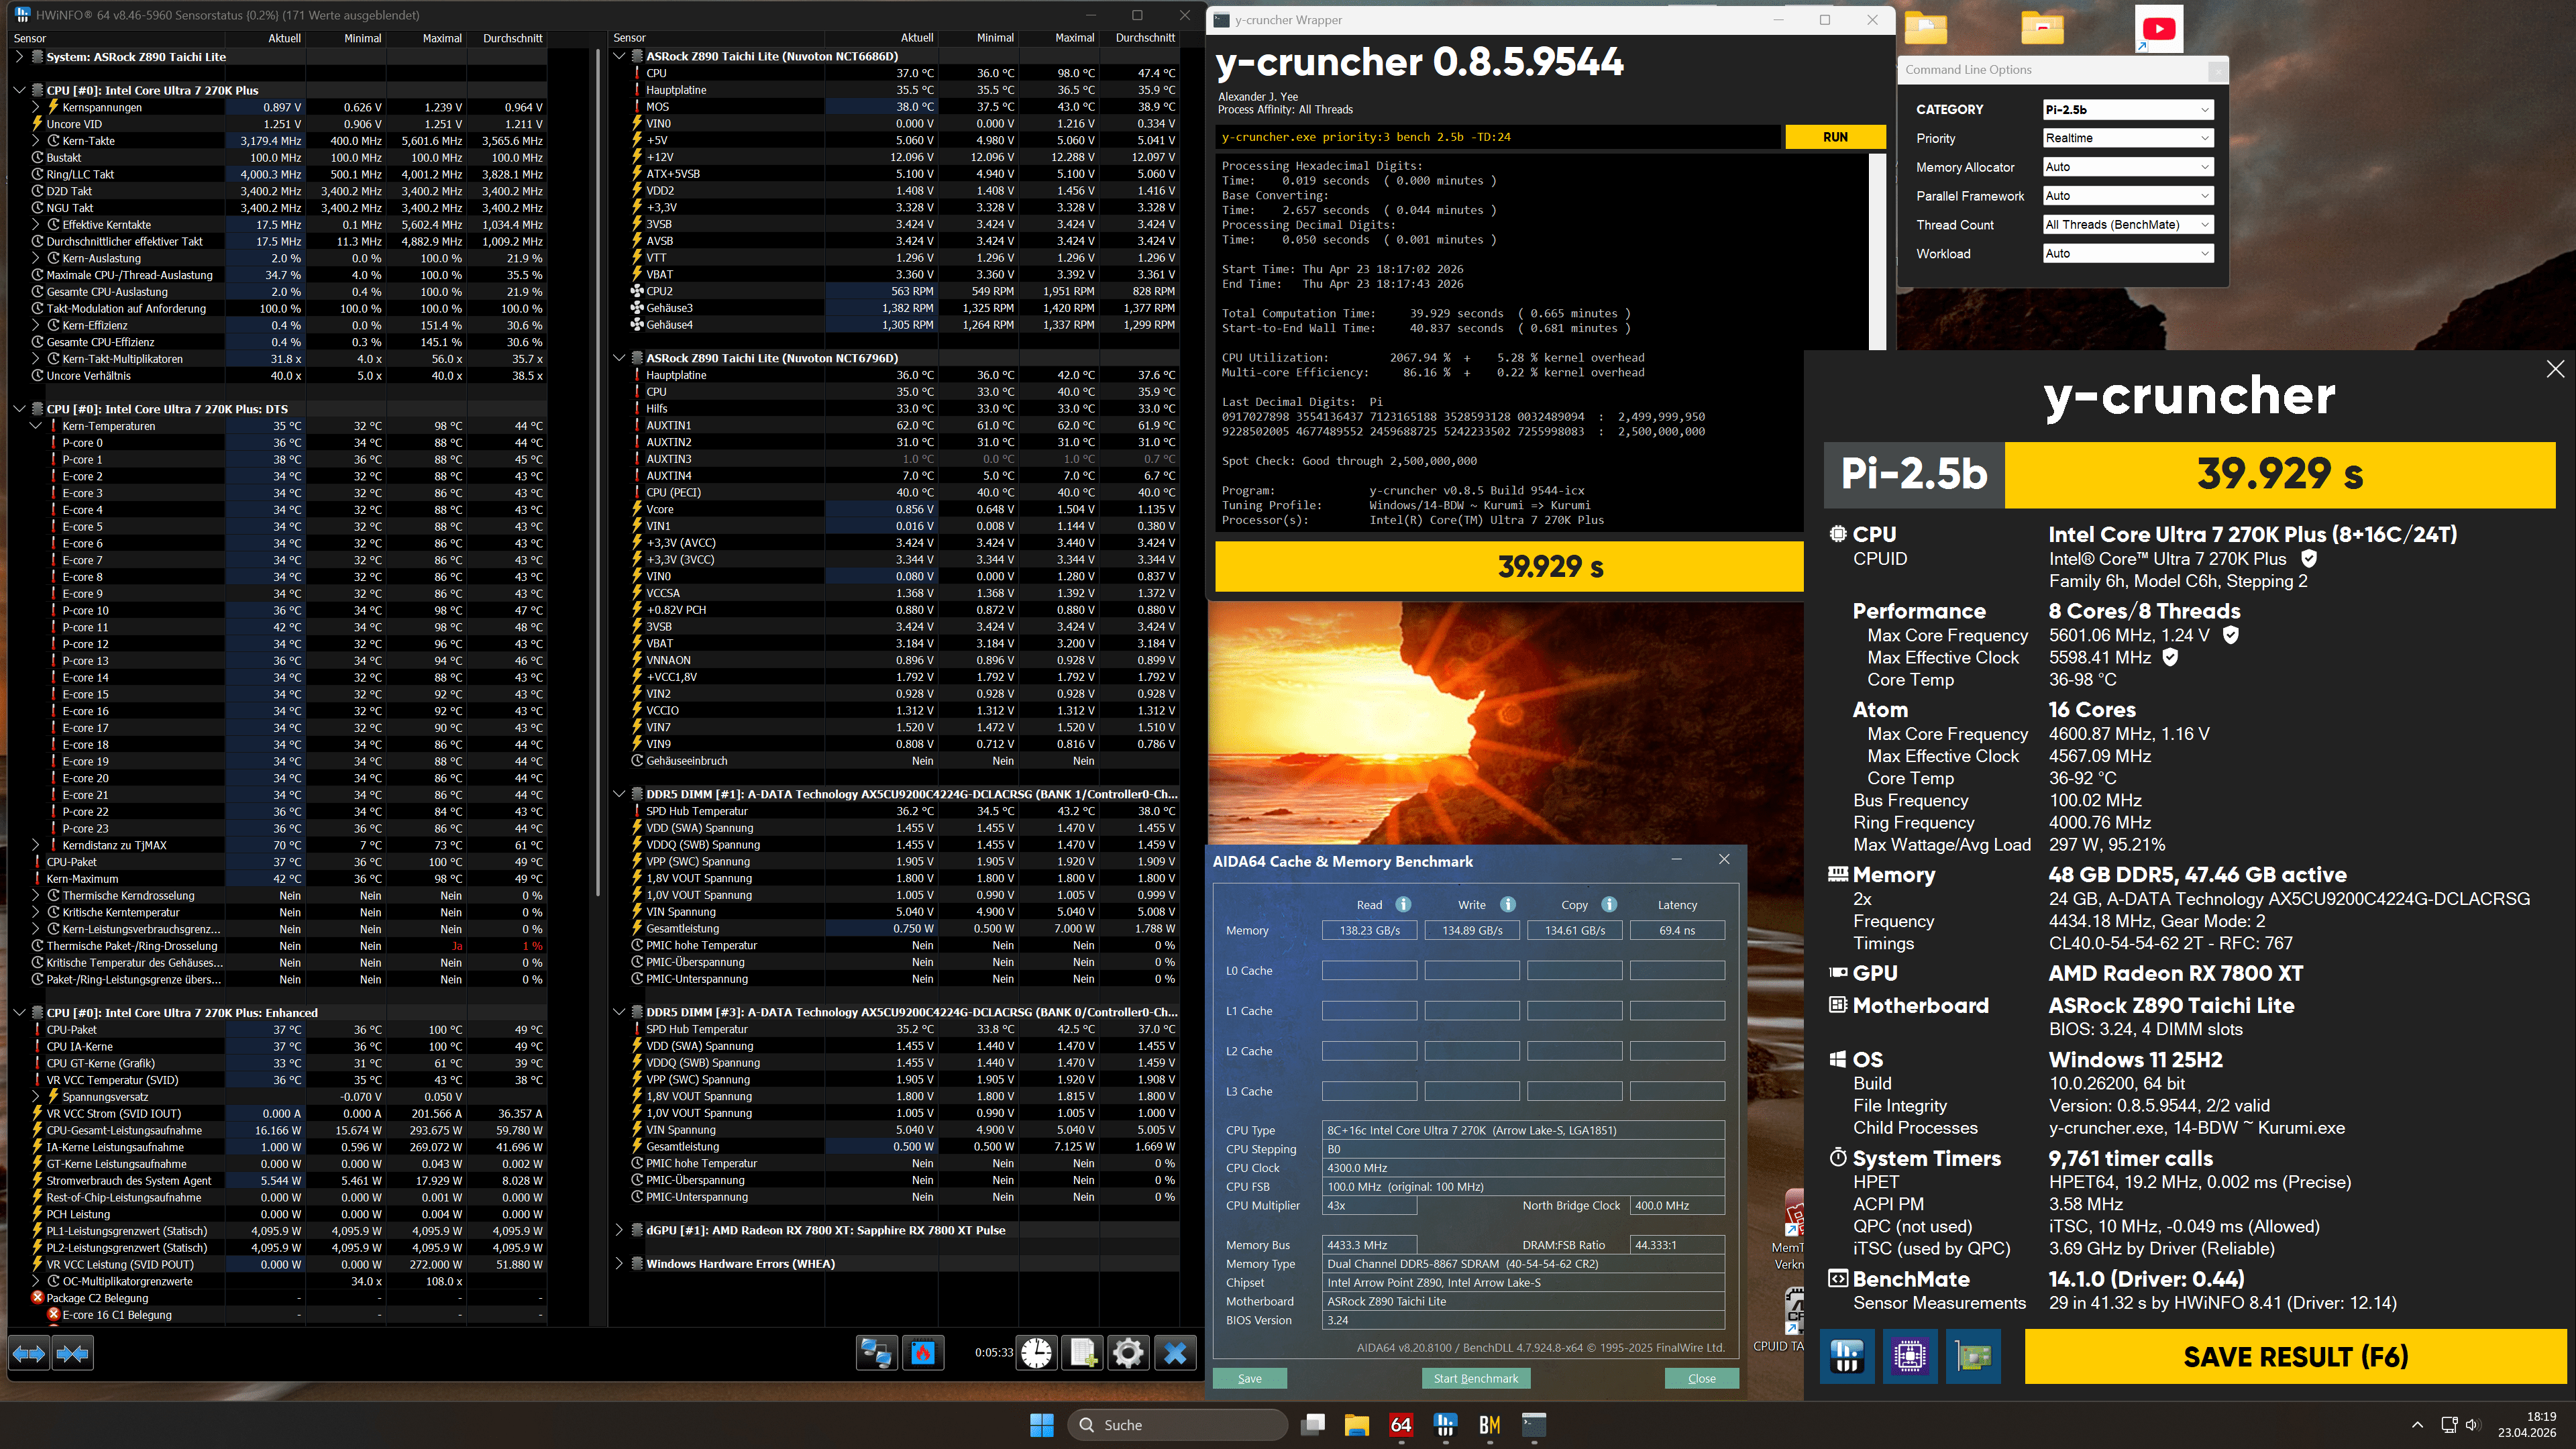Viewport: 2576px width, 1449px height.
Task: Collapse CPU DTS sensor group
Action: 19,409
